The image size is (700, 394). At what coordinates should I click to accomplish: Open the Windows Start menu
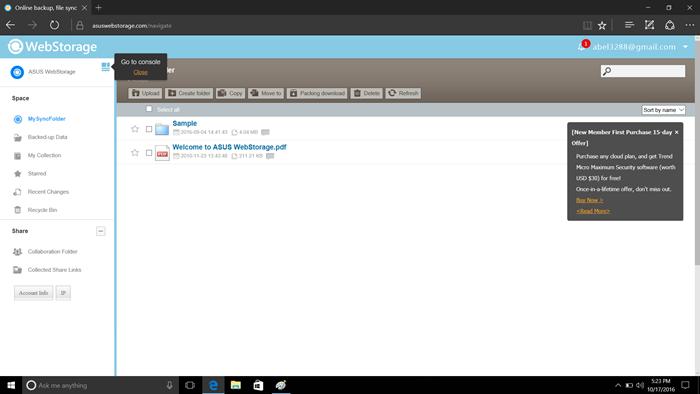[x=11, y=385]
